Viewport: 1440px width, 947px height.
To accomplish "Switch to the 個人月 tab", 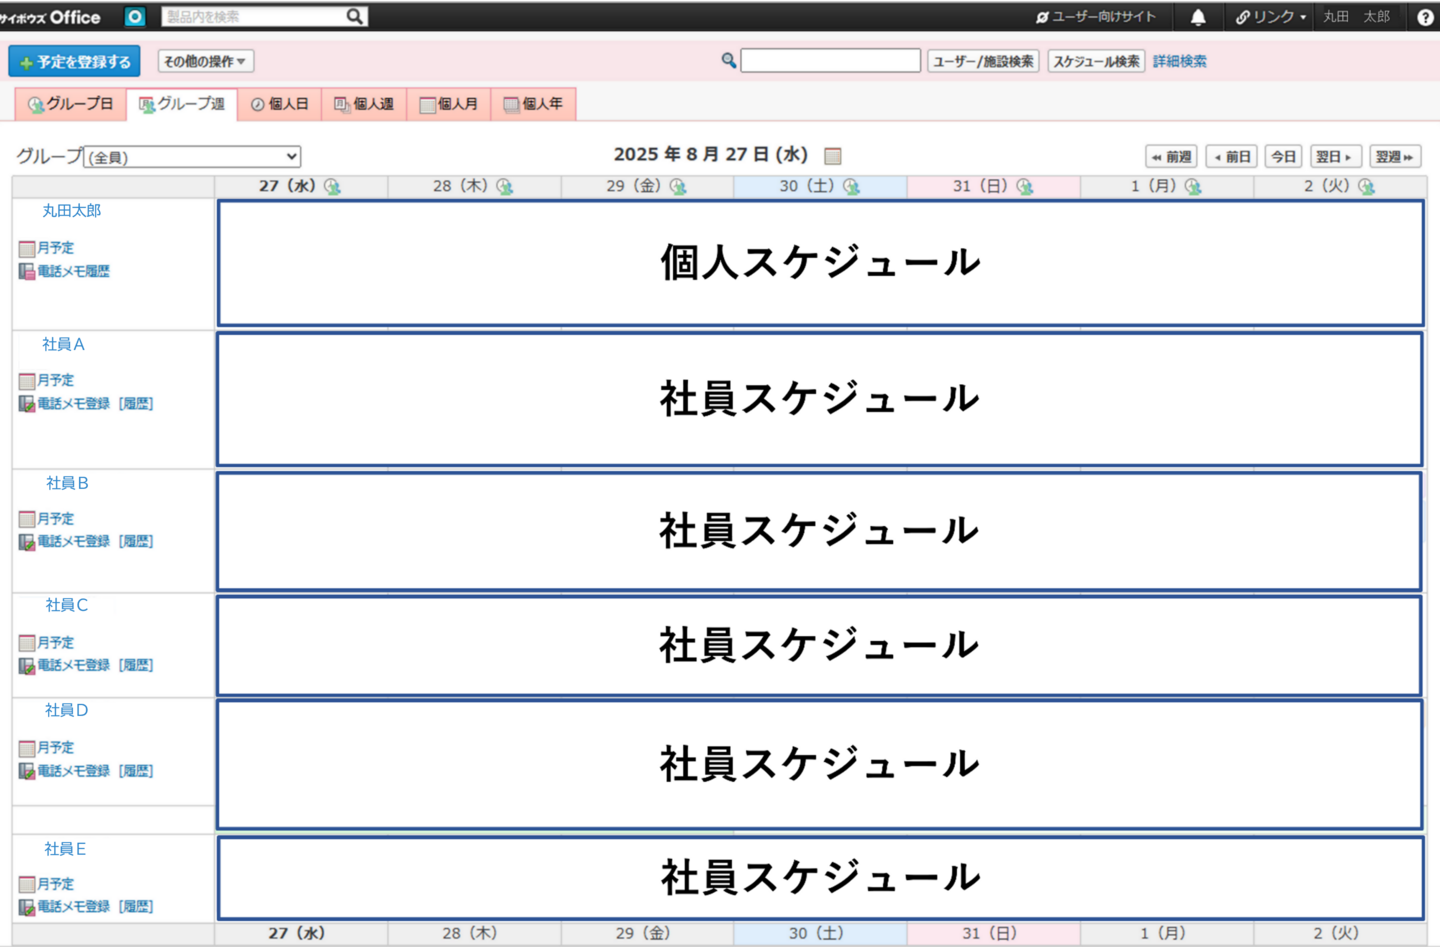I will tap(449, 104).
